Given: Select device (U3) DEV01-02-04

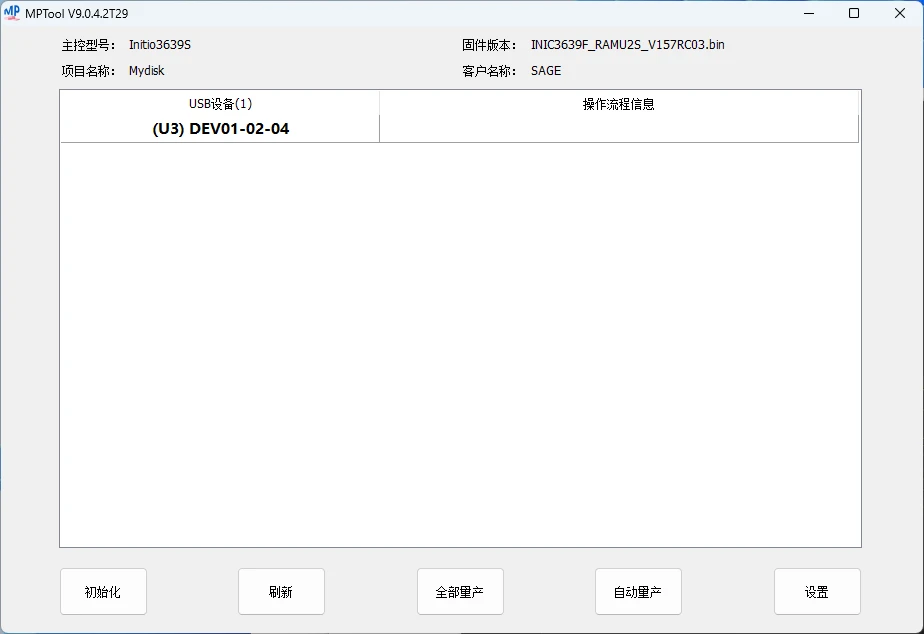Looking at the screenshot, I should [220, 129].
